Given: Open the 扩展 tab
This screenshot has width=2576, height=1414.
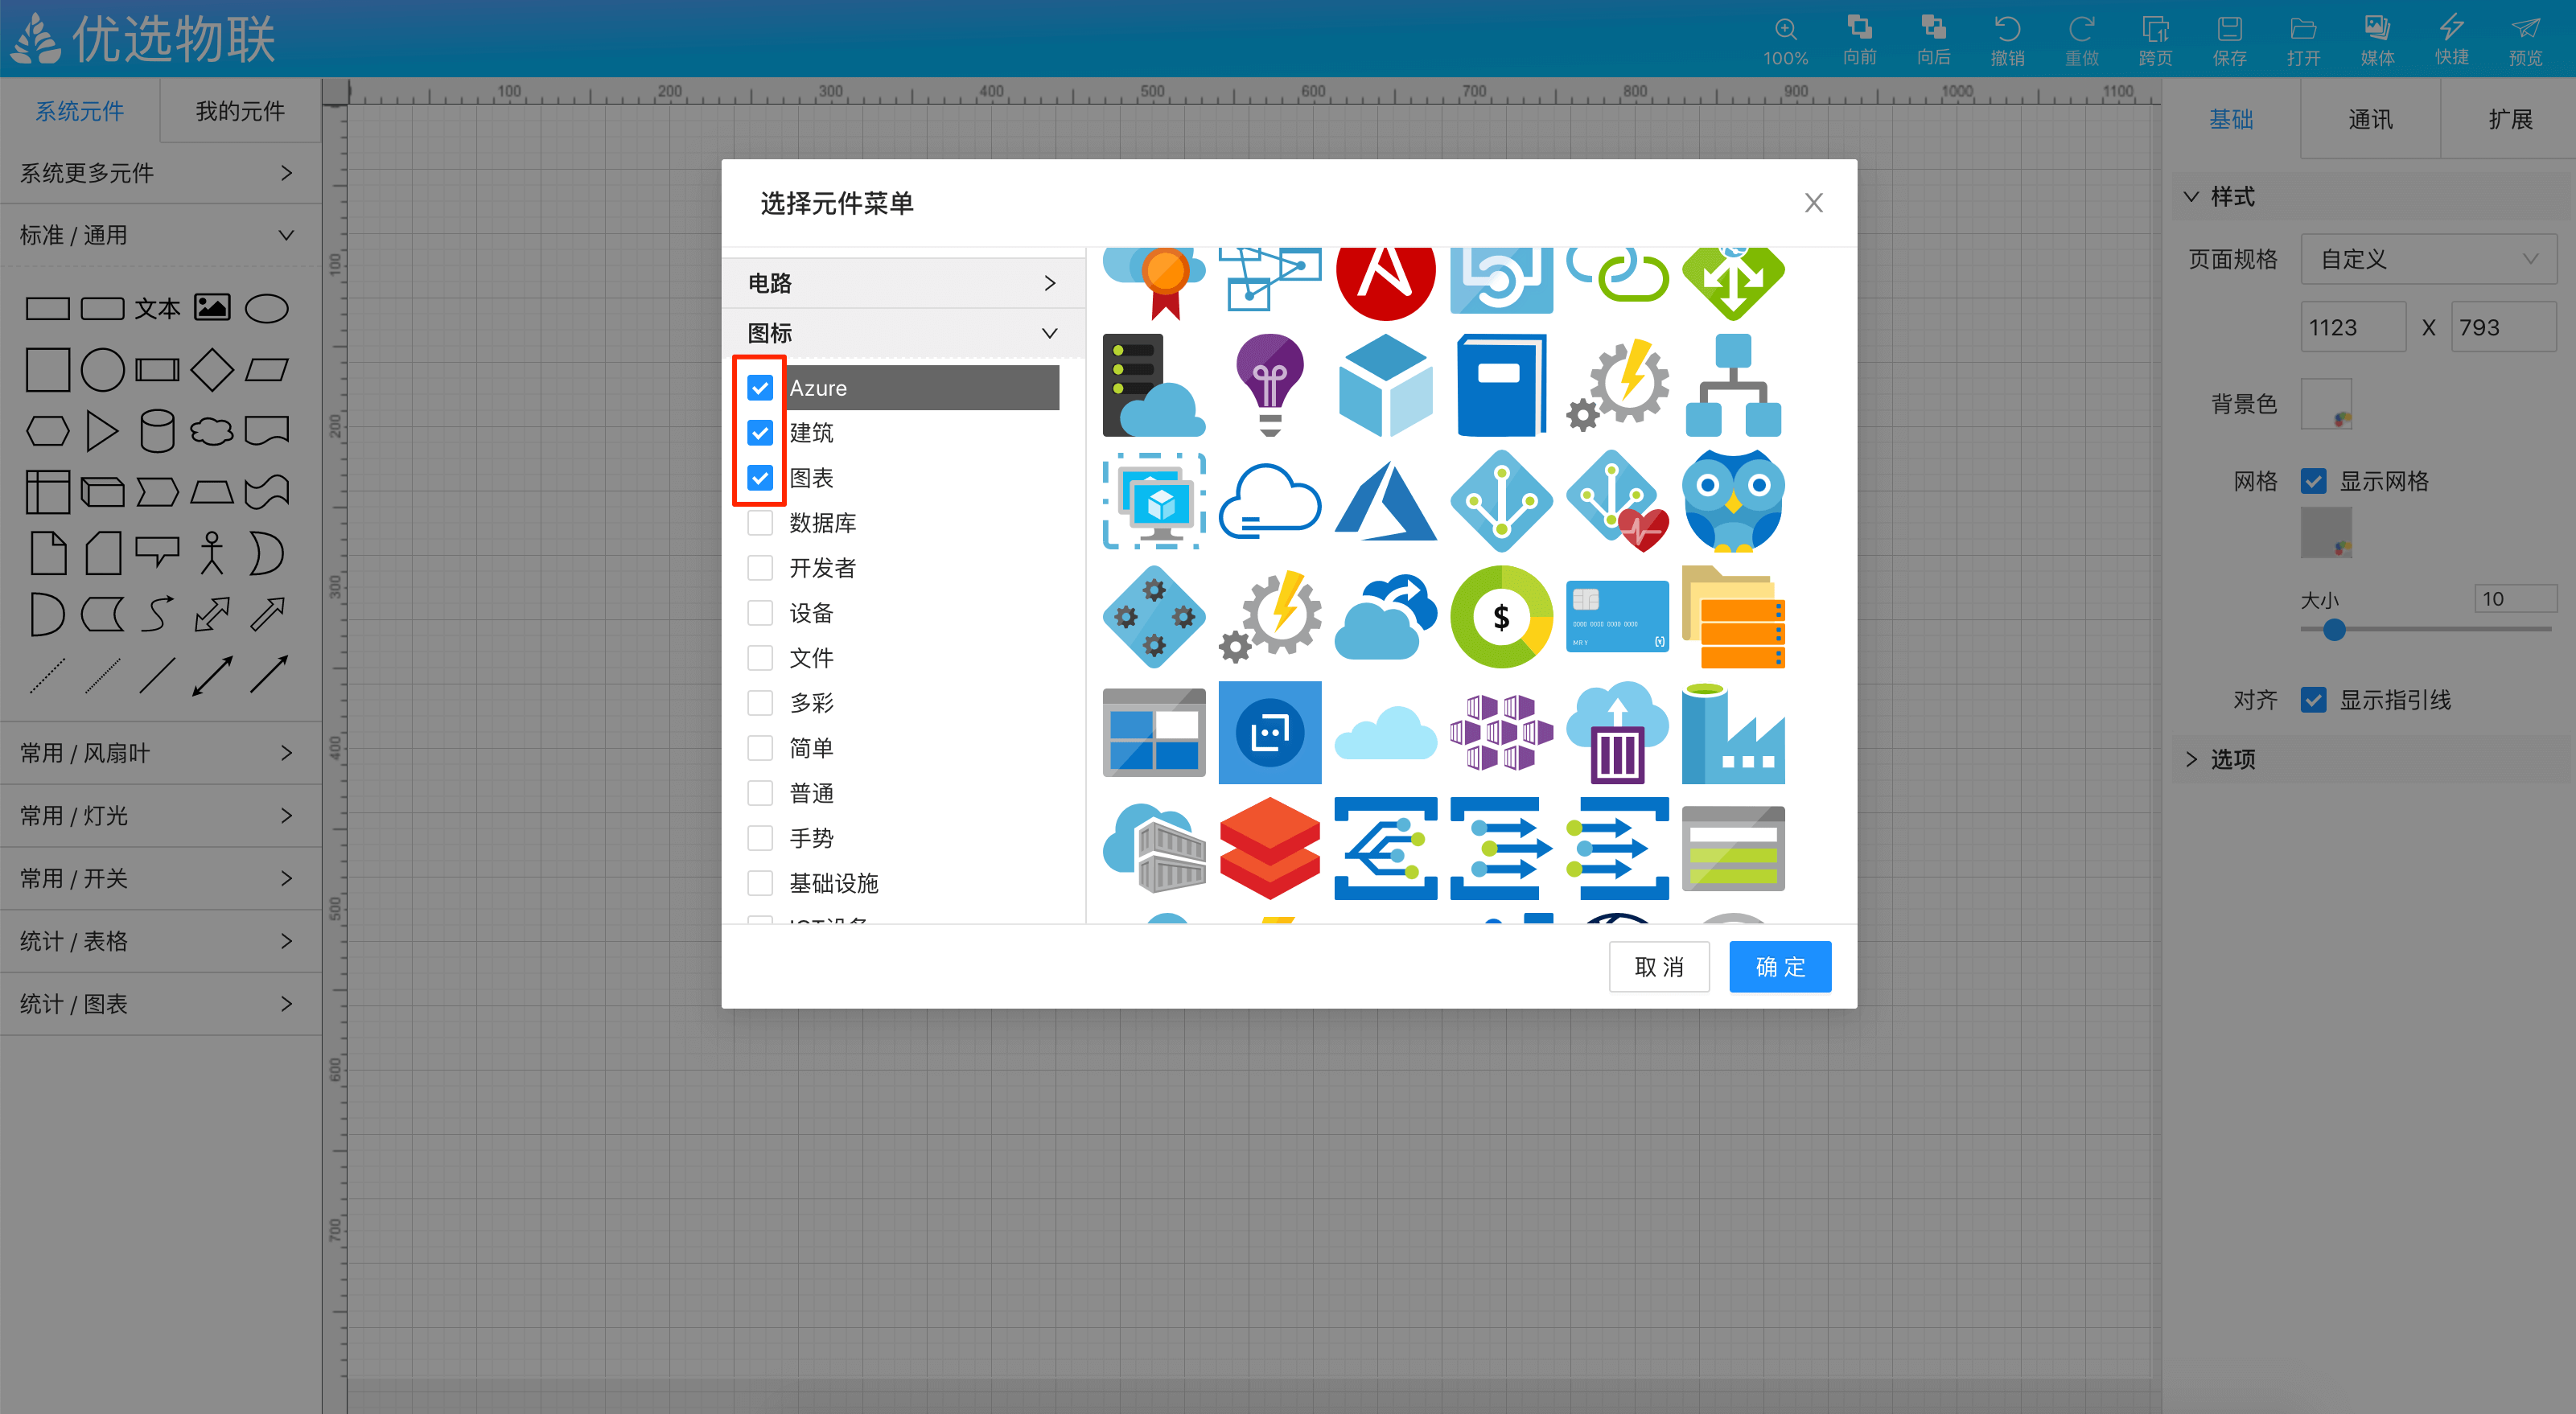Looking at the screenshot, I should 2509,119.
